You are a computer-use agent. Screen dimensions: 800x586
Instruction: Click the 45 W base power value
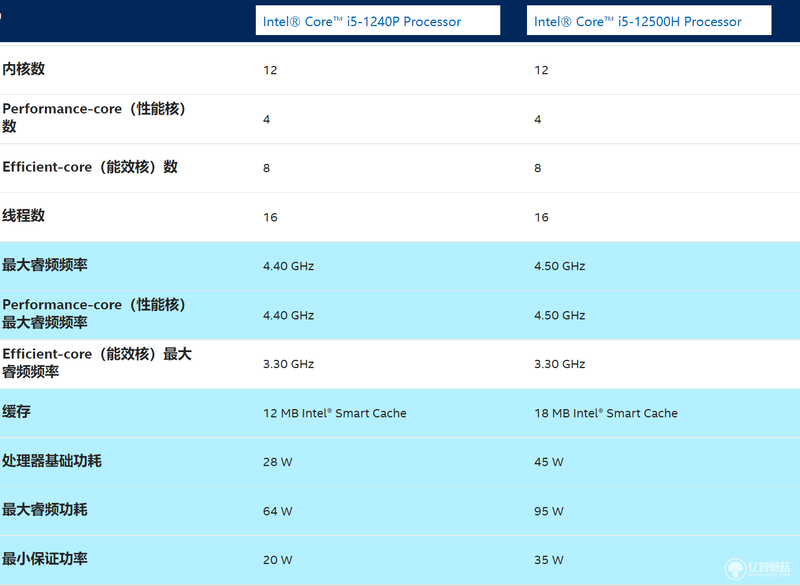(549, 462)
